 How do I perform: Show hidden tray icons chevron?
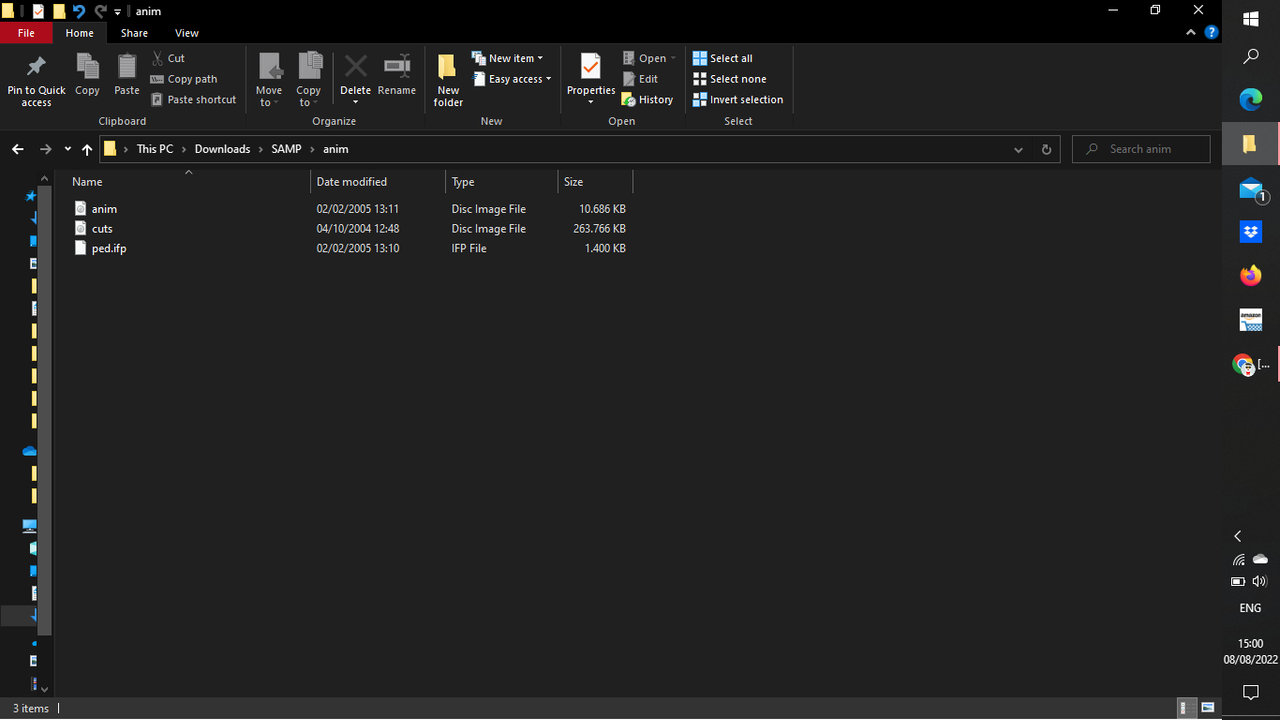(1238, 536)
